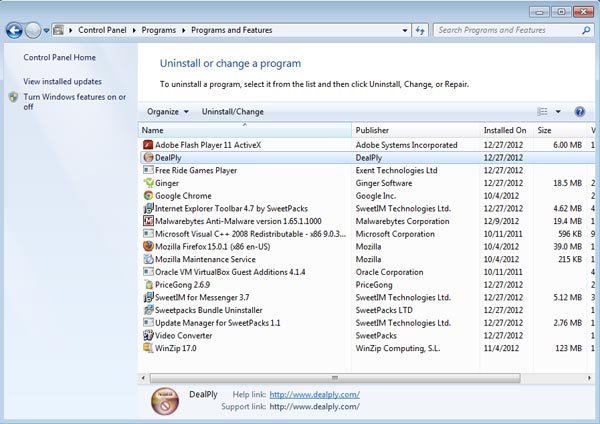Screen dimensions: 600x424
Task: Sort by the Name column header
Action: coord(245,130)
